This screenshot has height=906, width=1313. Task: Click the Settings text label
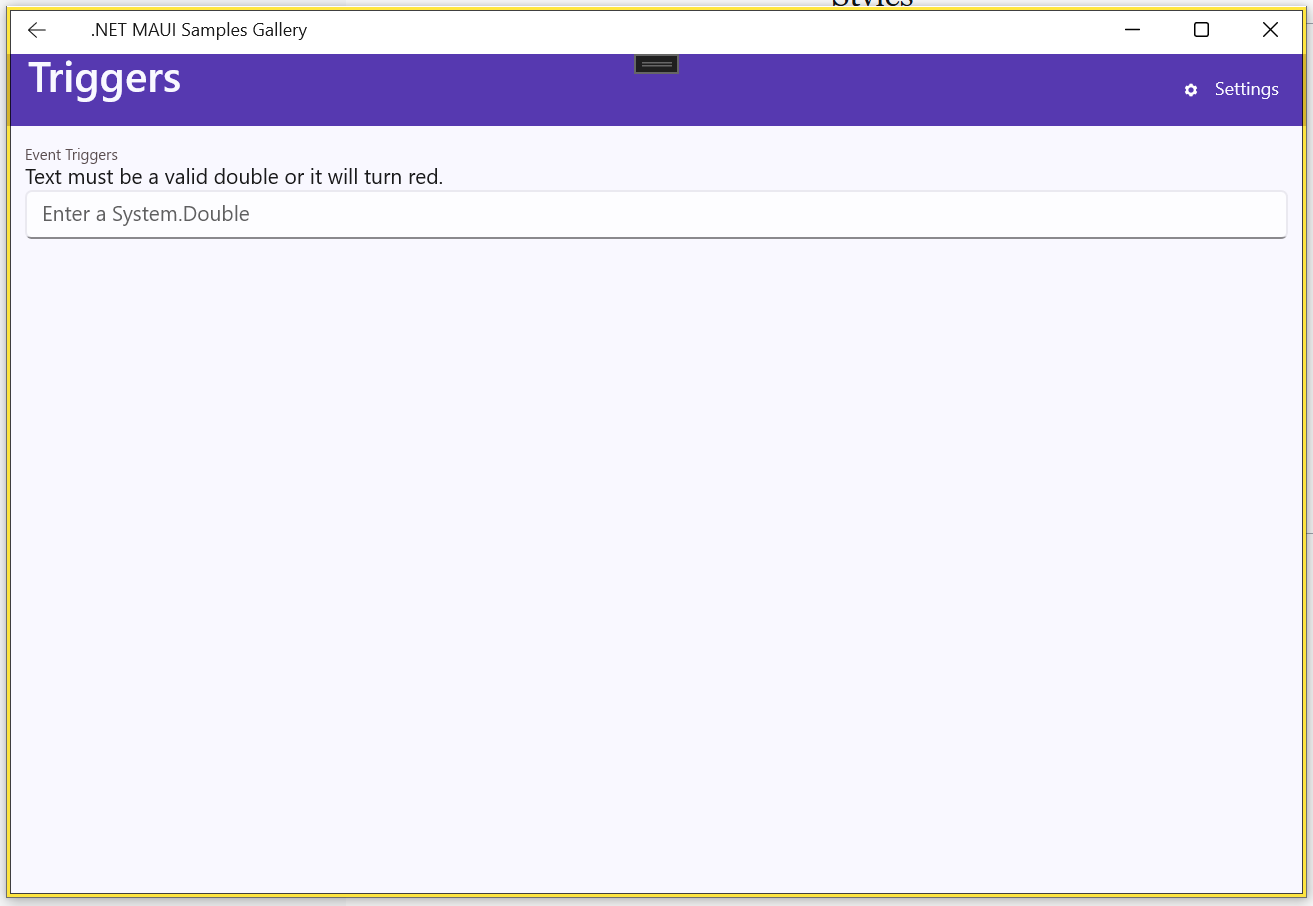click(1246, 89)
